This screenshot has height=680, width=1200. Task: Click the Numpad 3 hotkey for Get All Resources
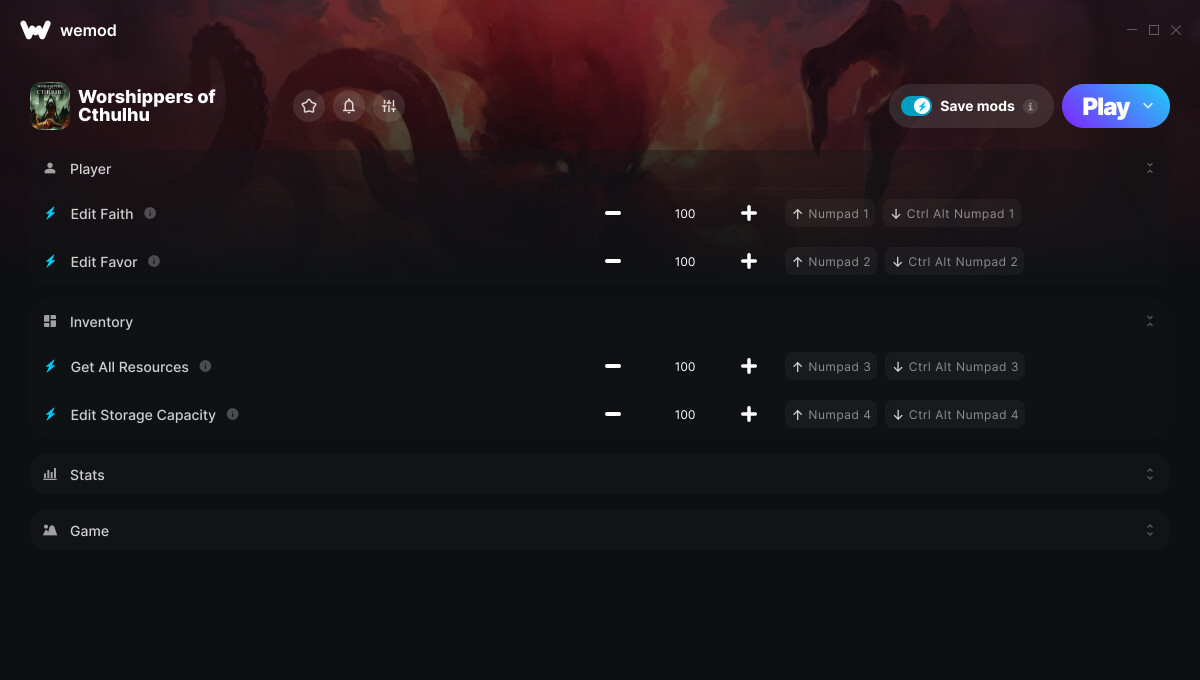(831, 367)
